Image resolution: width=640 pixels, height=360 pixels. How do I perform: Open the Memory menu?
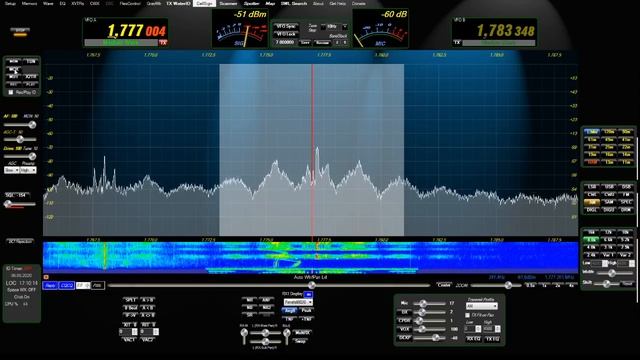click(x=29, y=4)
